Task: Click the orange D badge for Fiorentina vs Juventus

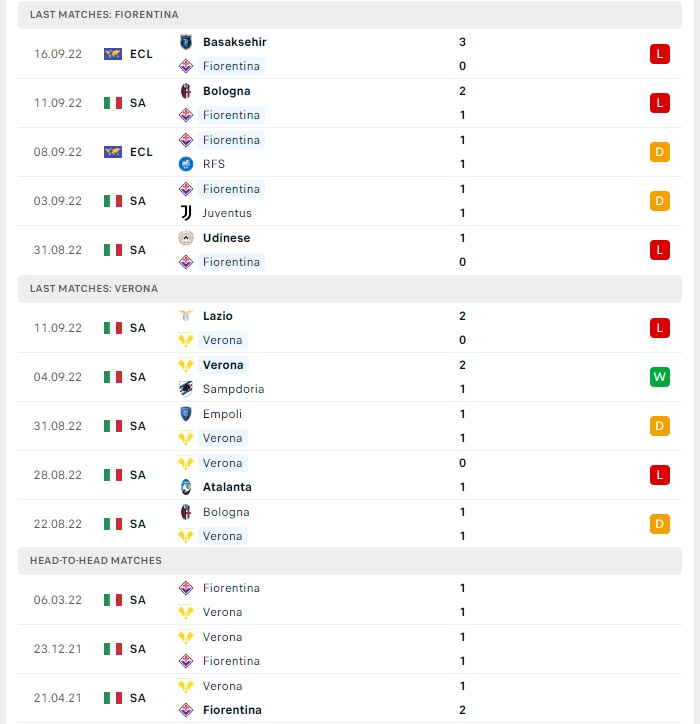Action: click(659, 201)
